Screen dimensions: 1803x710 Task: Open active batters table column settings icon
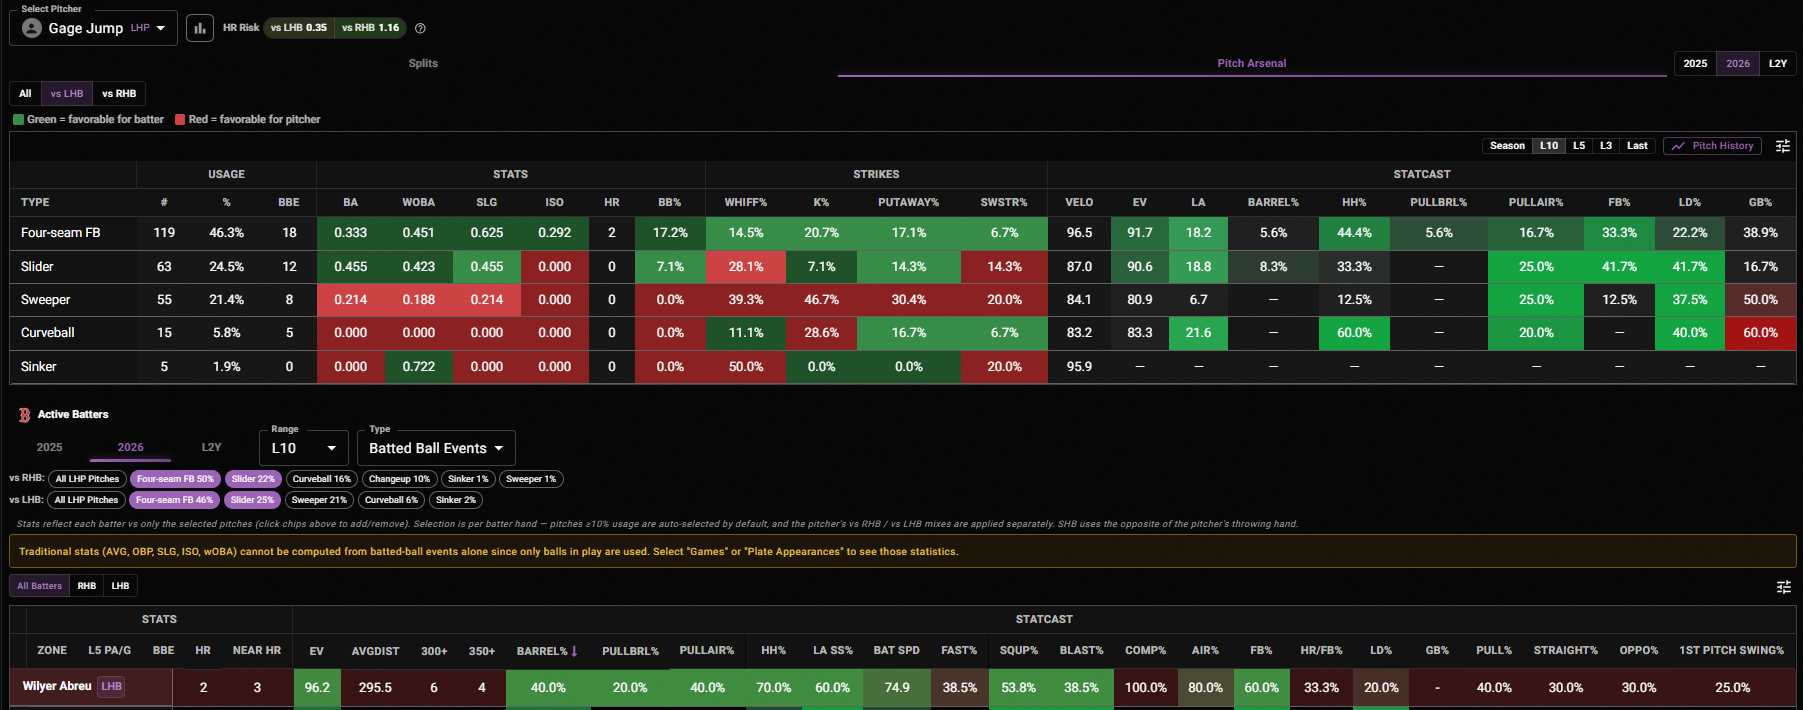point(1783,587)
